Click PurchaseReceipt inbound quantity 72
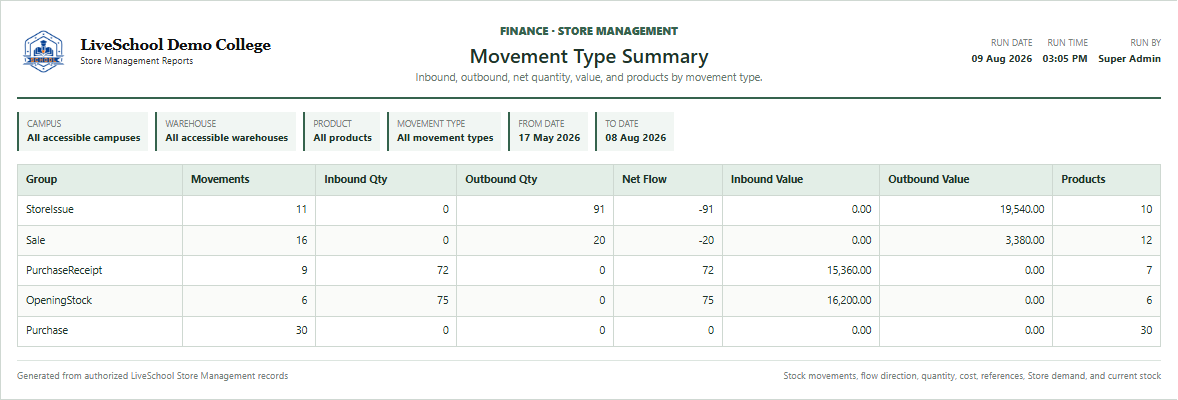Image resolution: width=1178 pixels, height=400 pixels. [443, 270]
